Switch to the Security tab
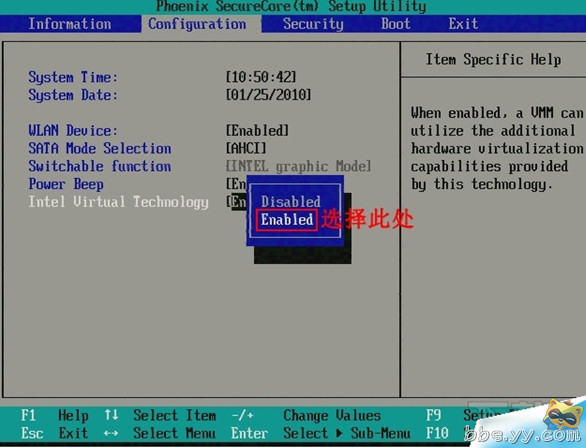The height and width of the screenshot is (448, 586). pyautogui.click(x=313, y=24)
